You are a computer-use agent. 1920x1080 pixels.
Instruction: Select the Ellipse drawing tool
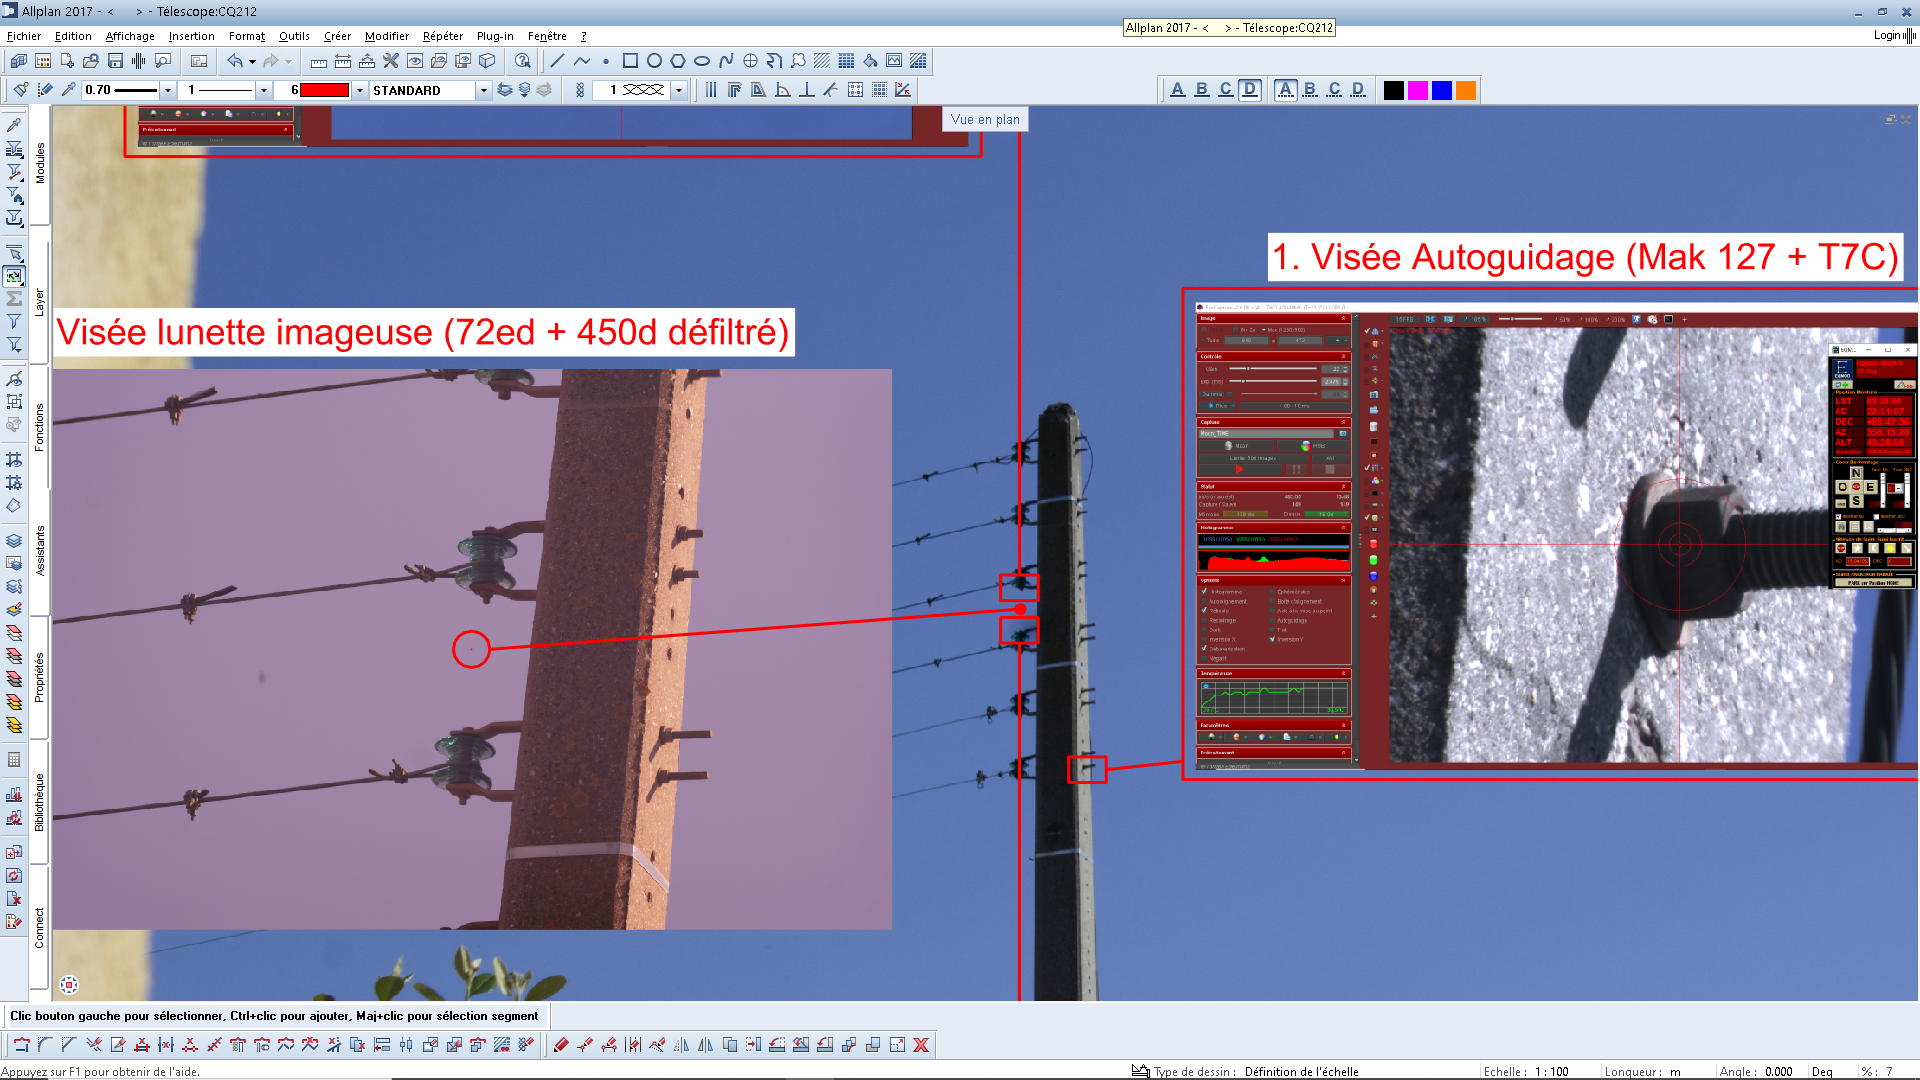point(702,61)
